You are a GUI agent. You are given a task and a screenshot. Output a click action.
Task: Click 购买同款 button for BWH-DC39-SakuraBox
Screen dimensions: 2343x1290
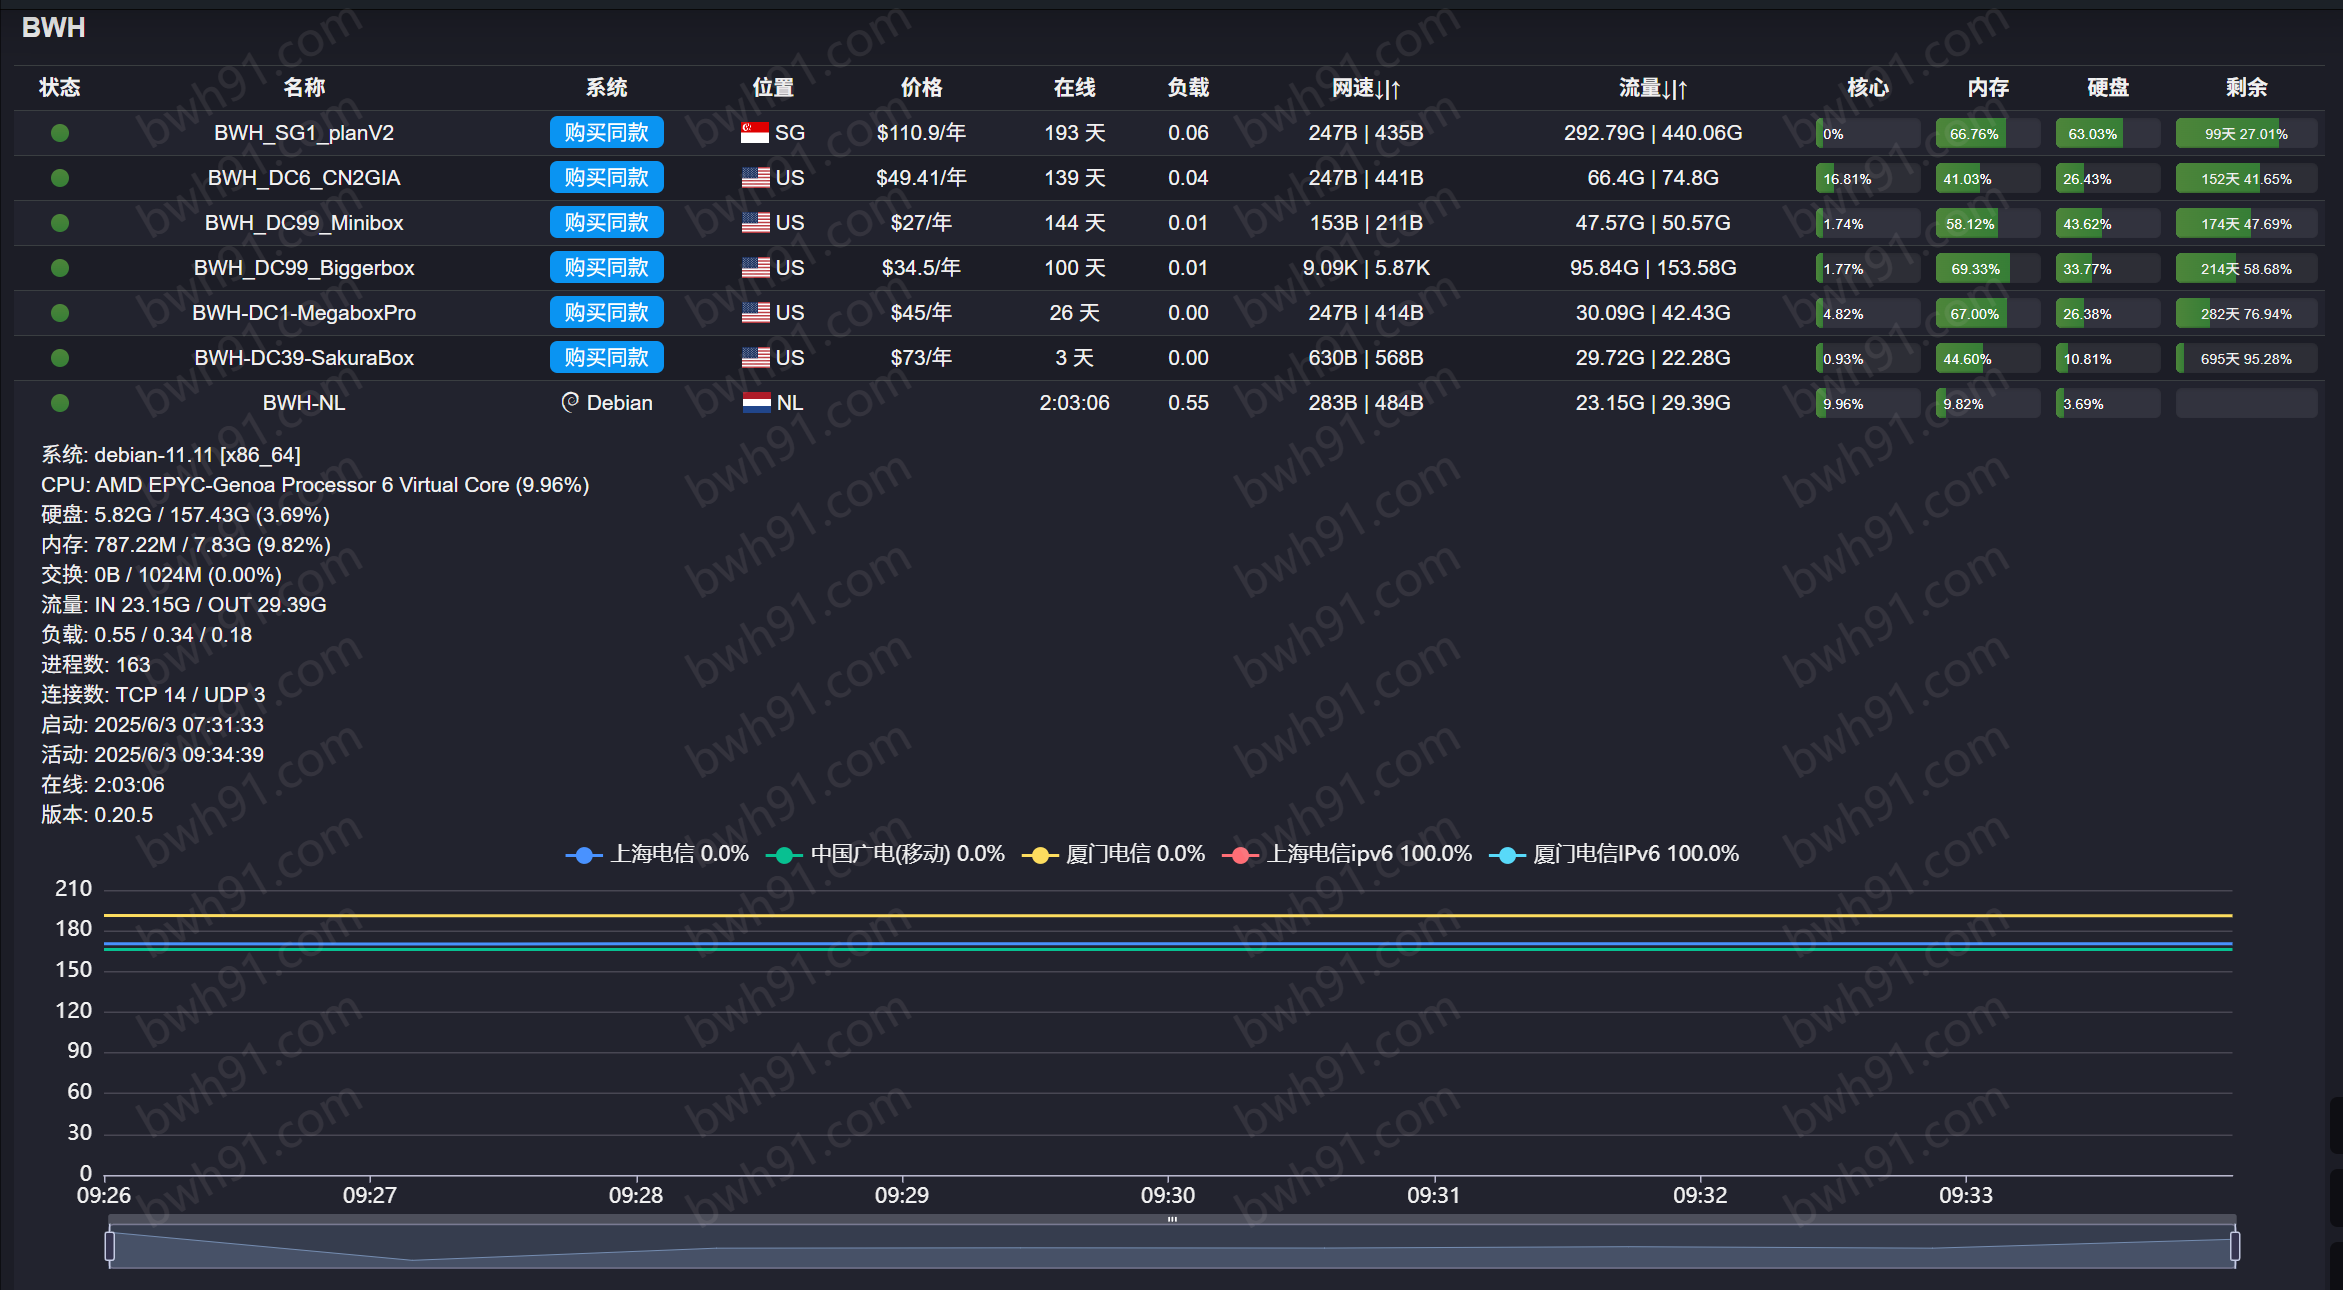tap(606, 358)
